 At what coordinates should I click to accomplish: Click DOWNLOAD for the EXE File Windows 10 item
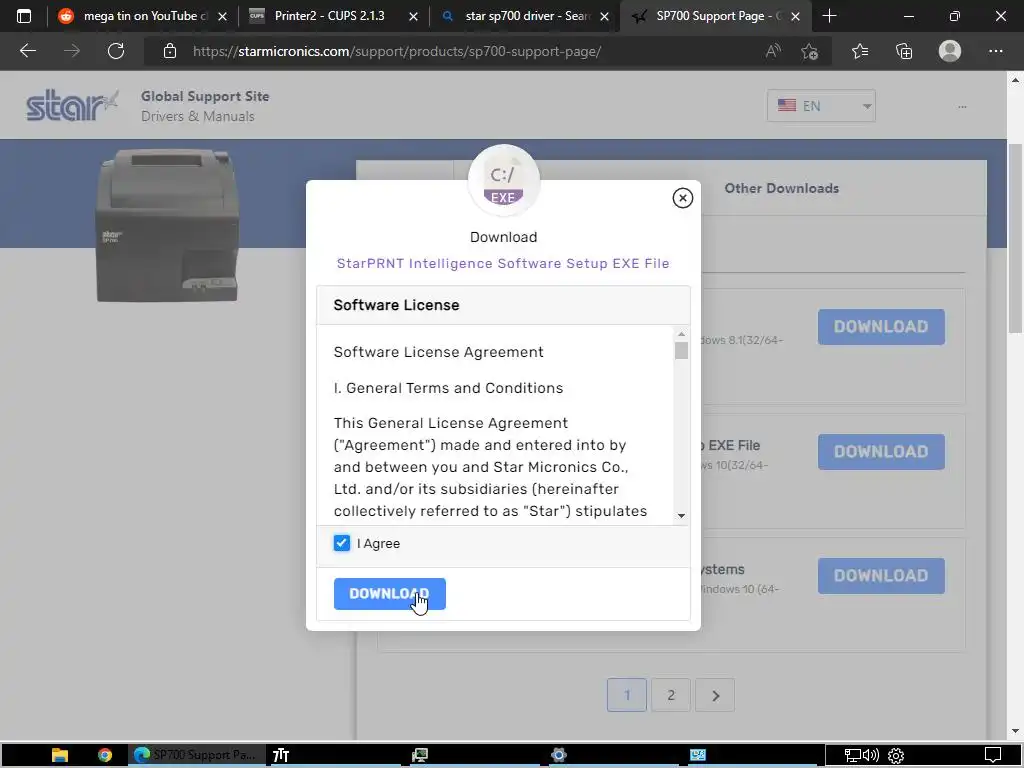(x=881, y=451)
